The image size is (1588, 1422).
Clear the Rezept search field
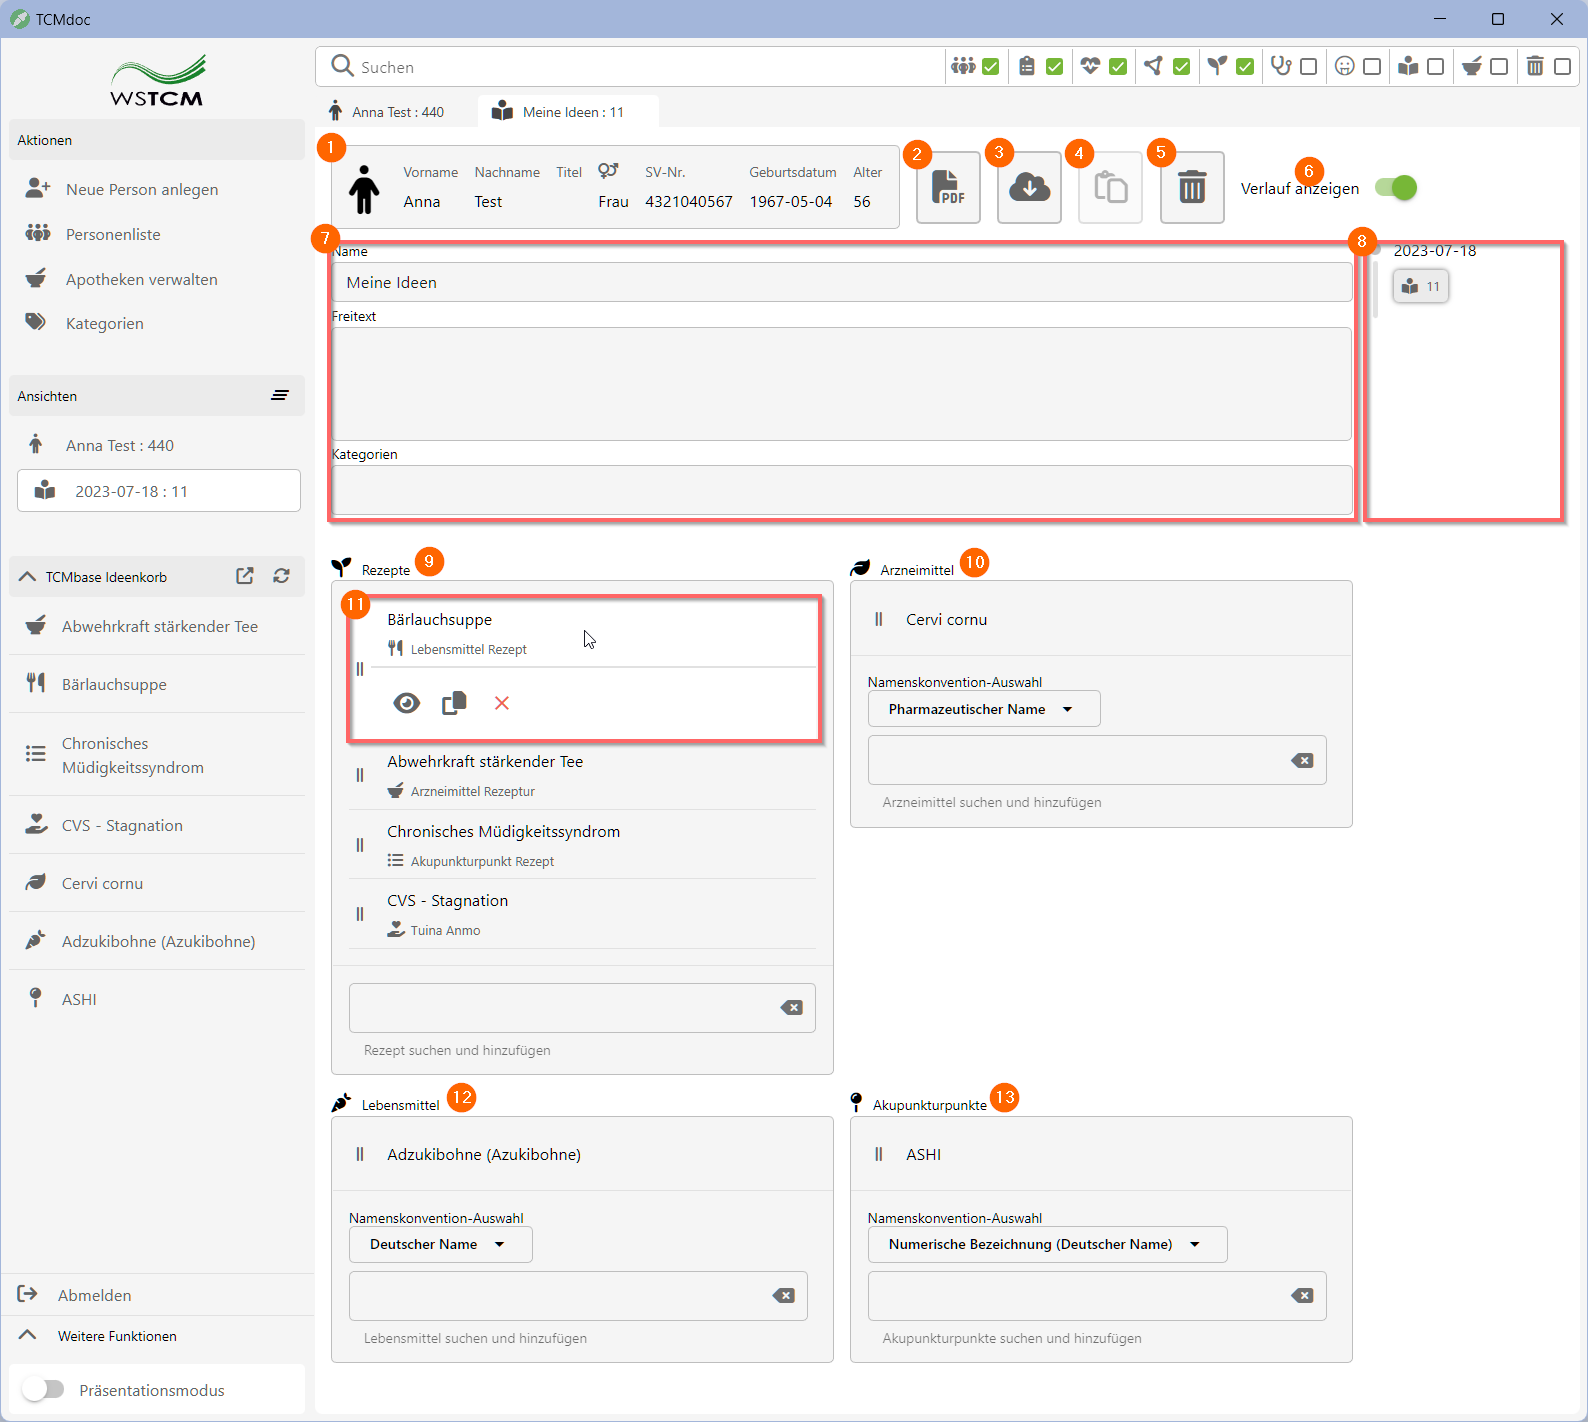(791, 1007)
